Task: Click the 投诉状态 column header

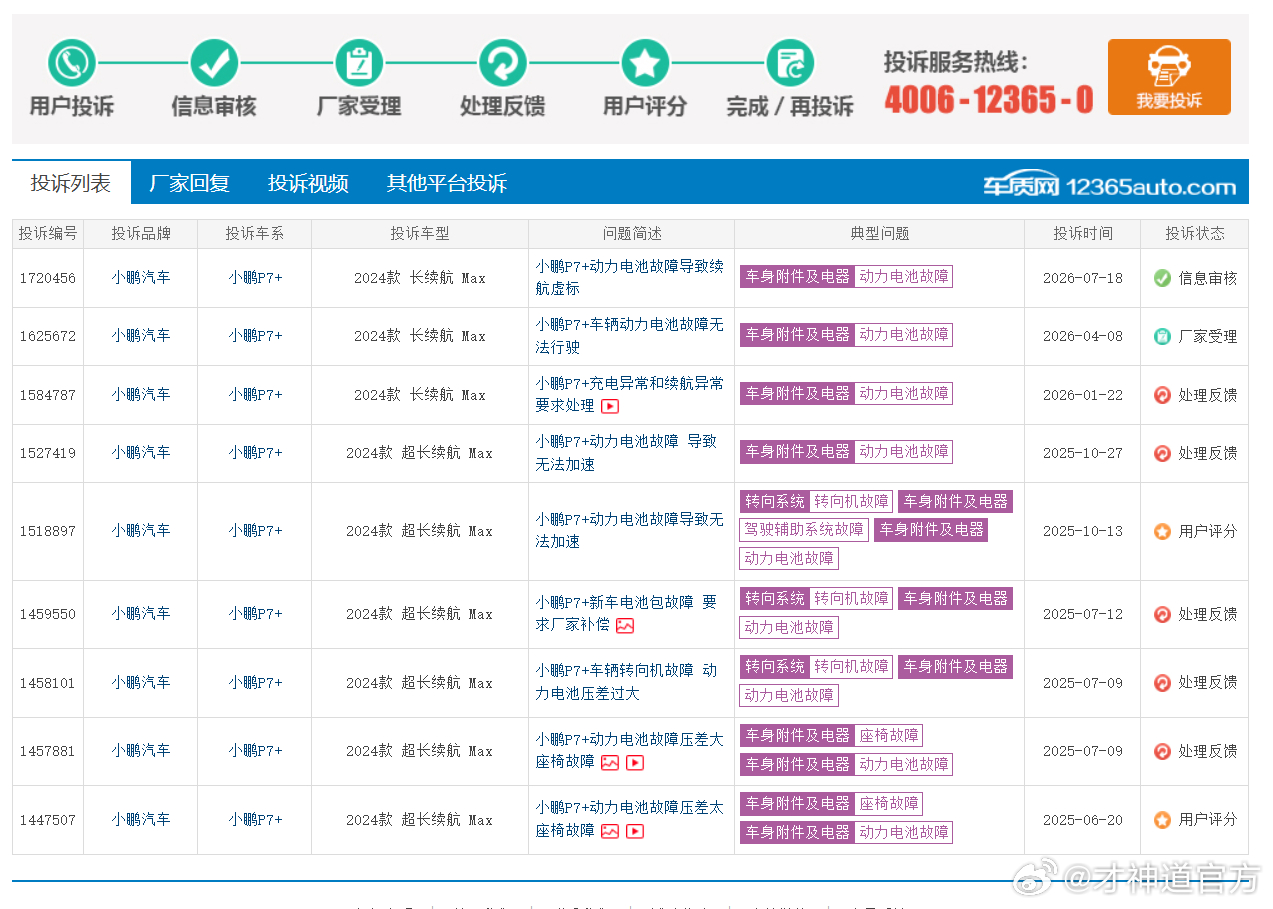Action: point(1194,234)
